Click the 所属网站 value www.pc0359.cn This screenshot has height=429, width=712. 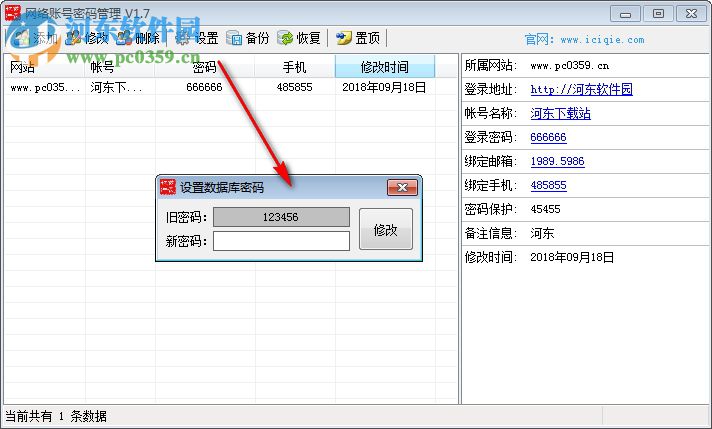point(569,66)
